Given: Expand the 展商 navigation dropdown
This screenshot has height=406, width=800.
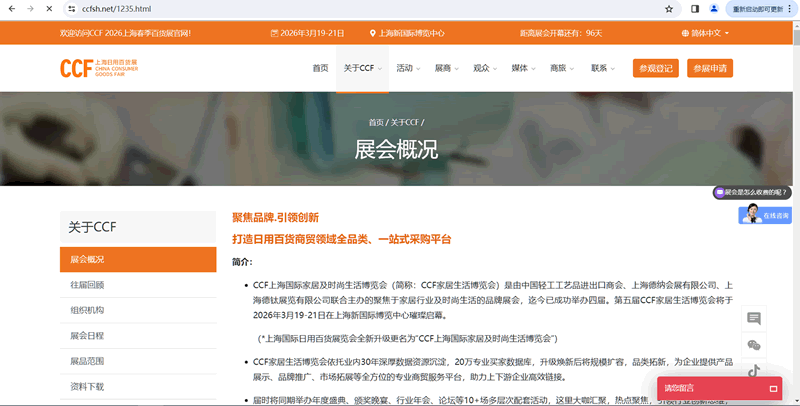Looking at the screenshot, I should pos(446,68).
